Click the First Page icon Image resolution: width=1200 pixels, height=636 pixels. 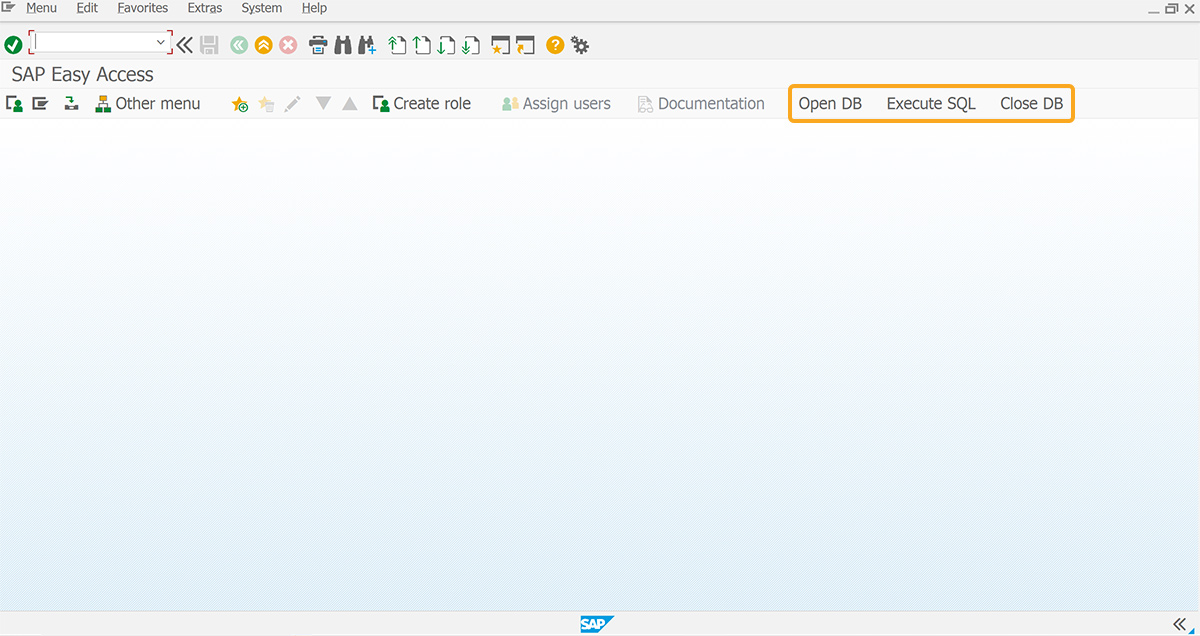[x=397, y=45]
